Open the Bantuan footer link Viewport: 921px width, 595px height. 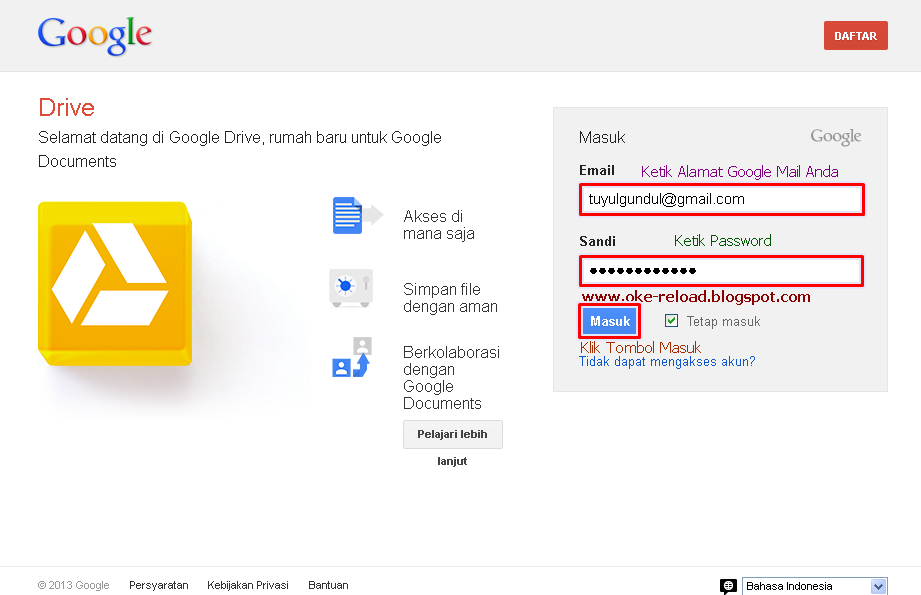coord(328,585)
